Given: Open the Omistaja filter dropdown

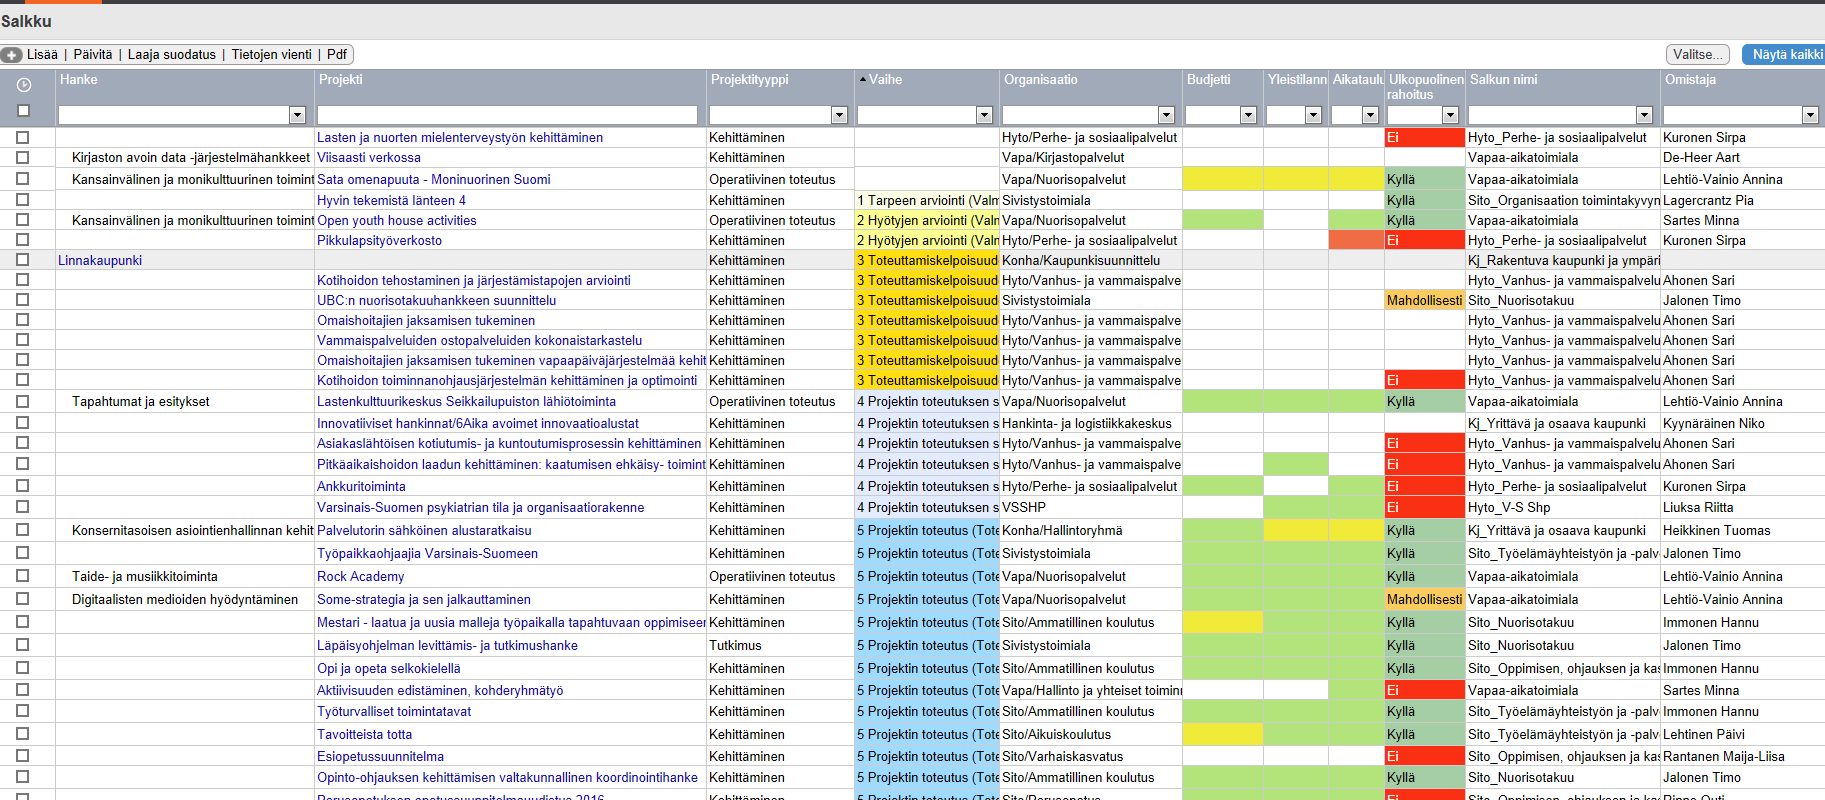Looking at the screenshot, I should click(1810, 115).
